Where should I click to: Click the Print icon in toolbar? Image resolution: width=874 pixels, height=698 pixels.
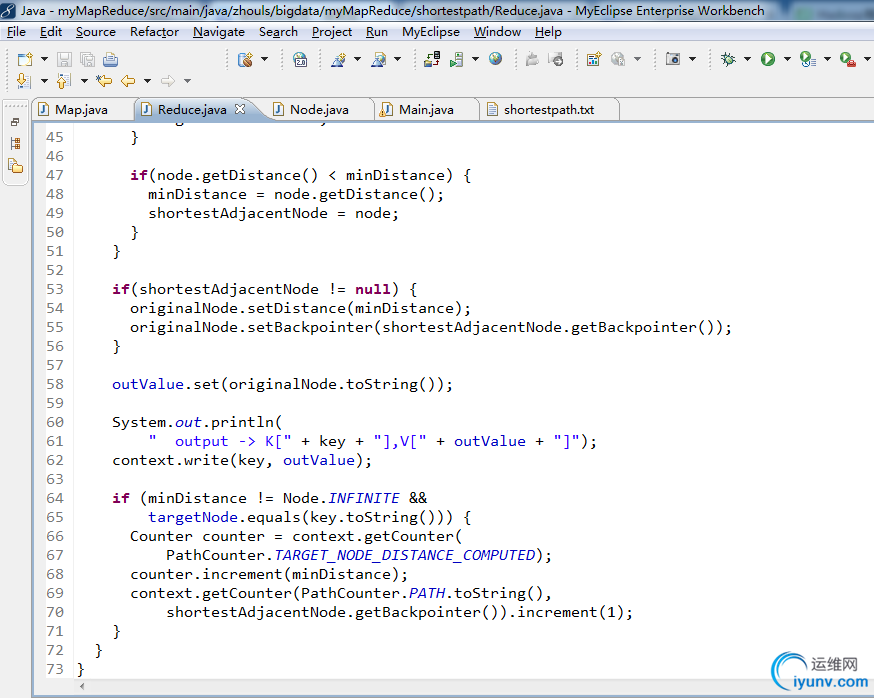[x=110, y=59]
